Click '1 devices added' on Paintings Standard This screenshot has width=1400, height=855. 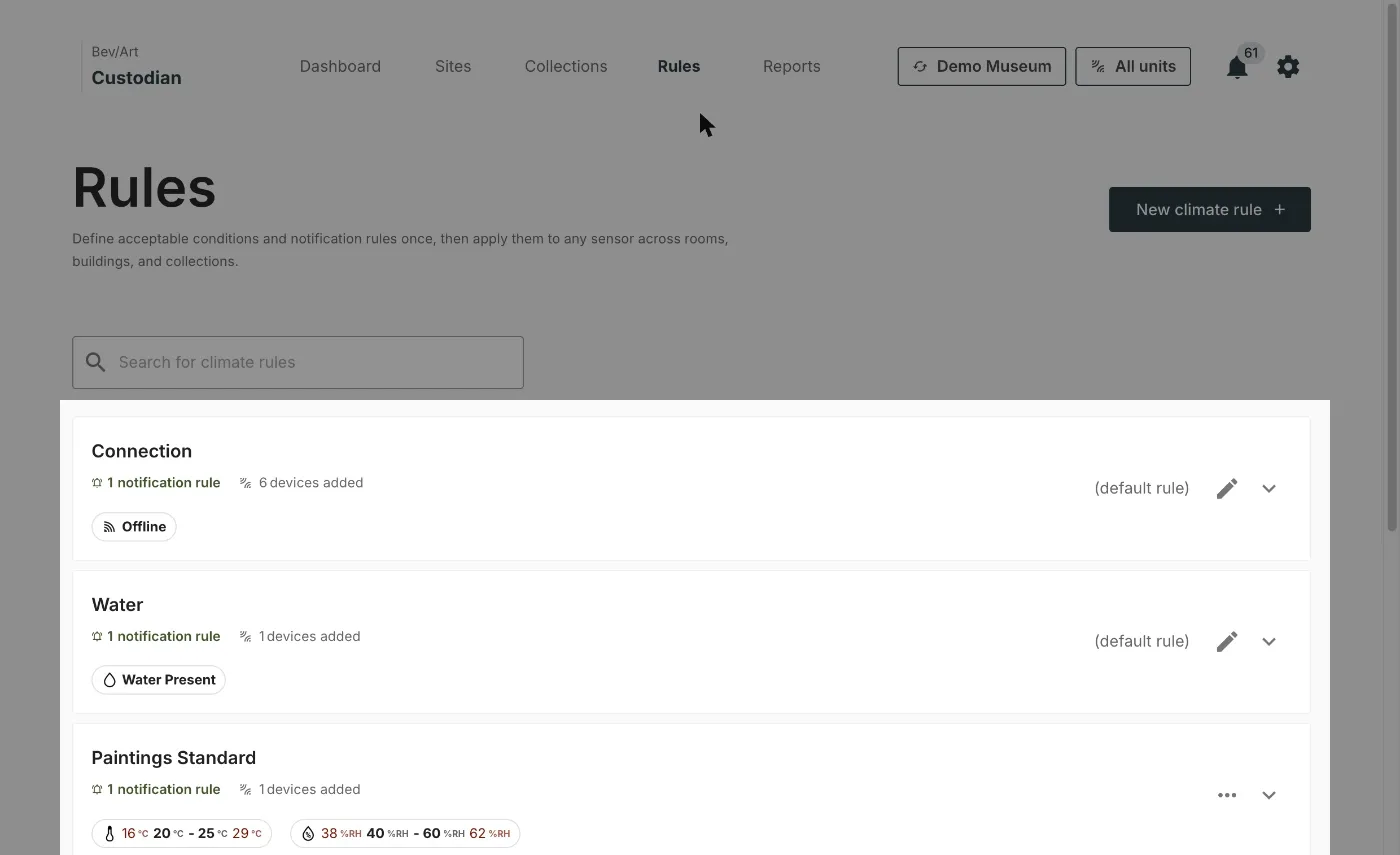pyautogui.click(x=300, y=789)
